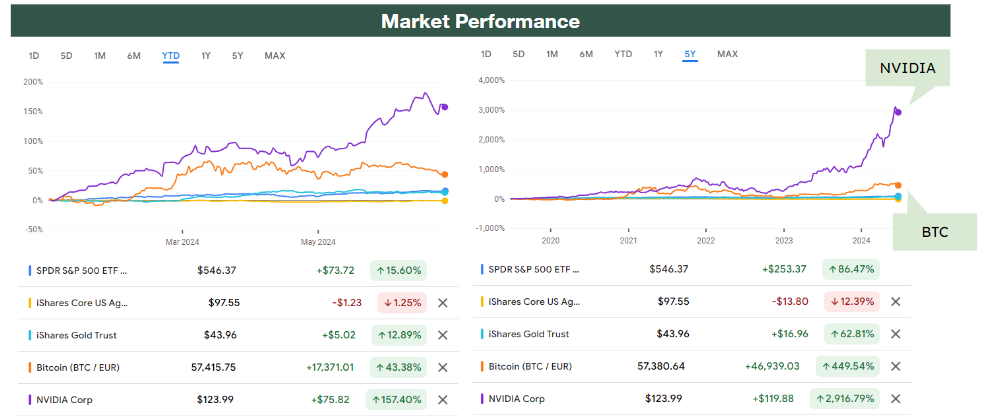Select 5Y range on left chart
The image size is (990, 420).
237,56
